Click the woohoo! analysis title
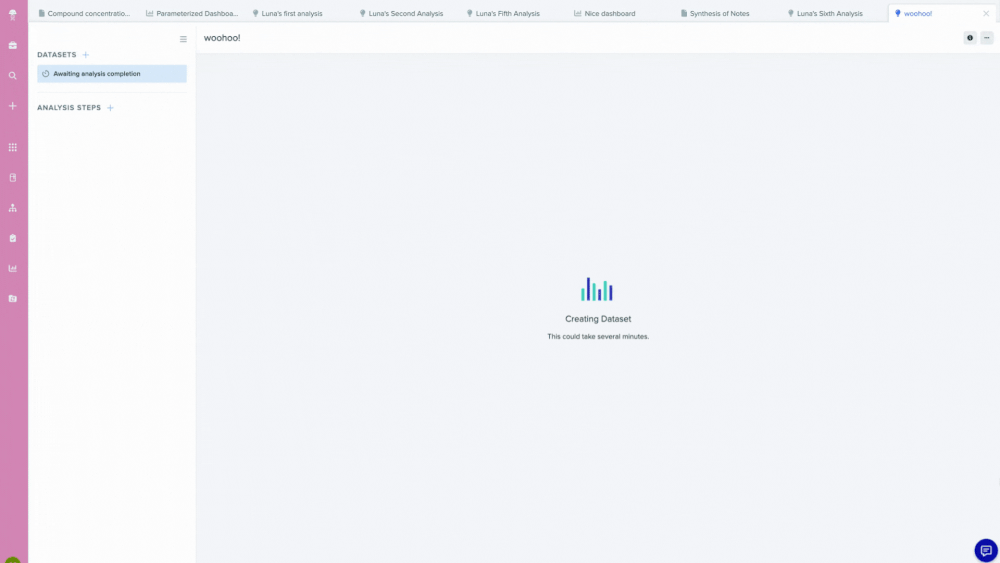The width and height of the screenshot is (1000, 563). (222, 38)
